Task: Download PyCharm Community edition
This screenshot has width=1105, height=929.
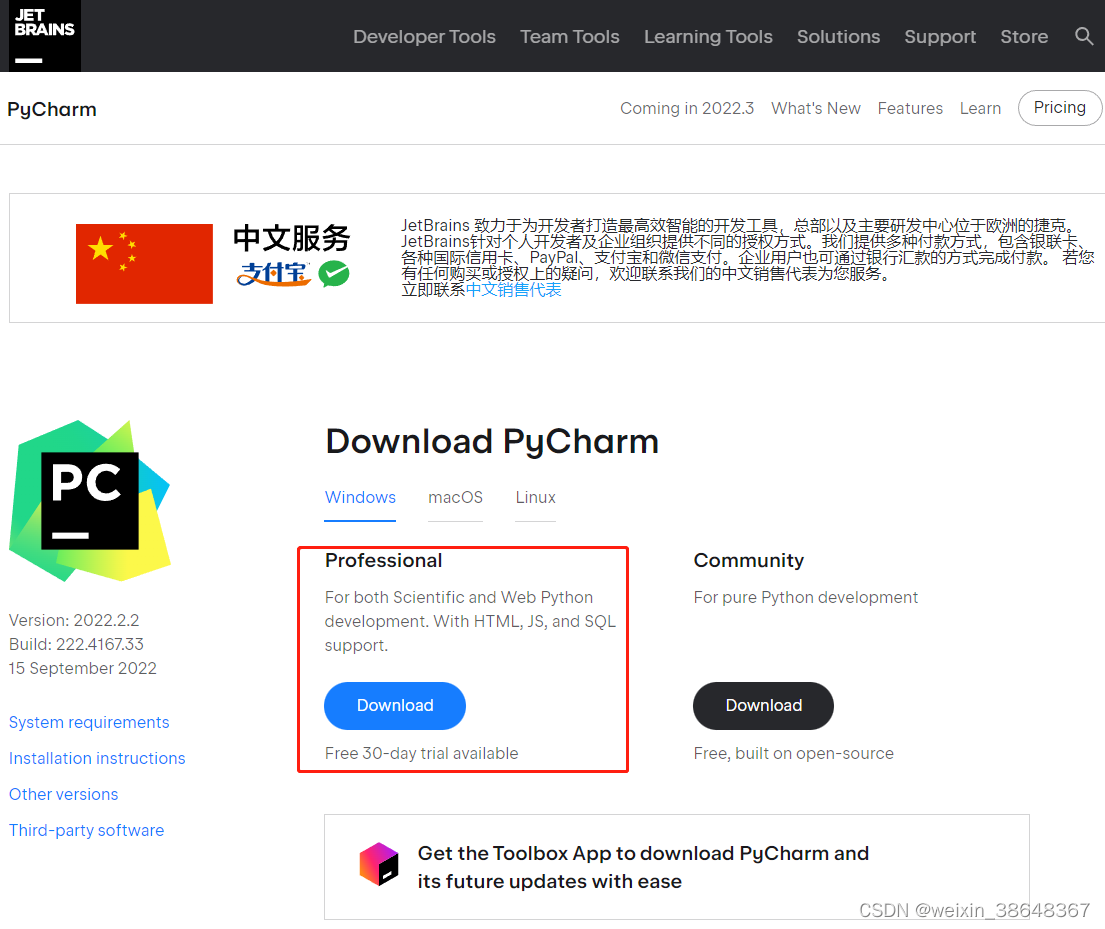Action: point(763,706)
